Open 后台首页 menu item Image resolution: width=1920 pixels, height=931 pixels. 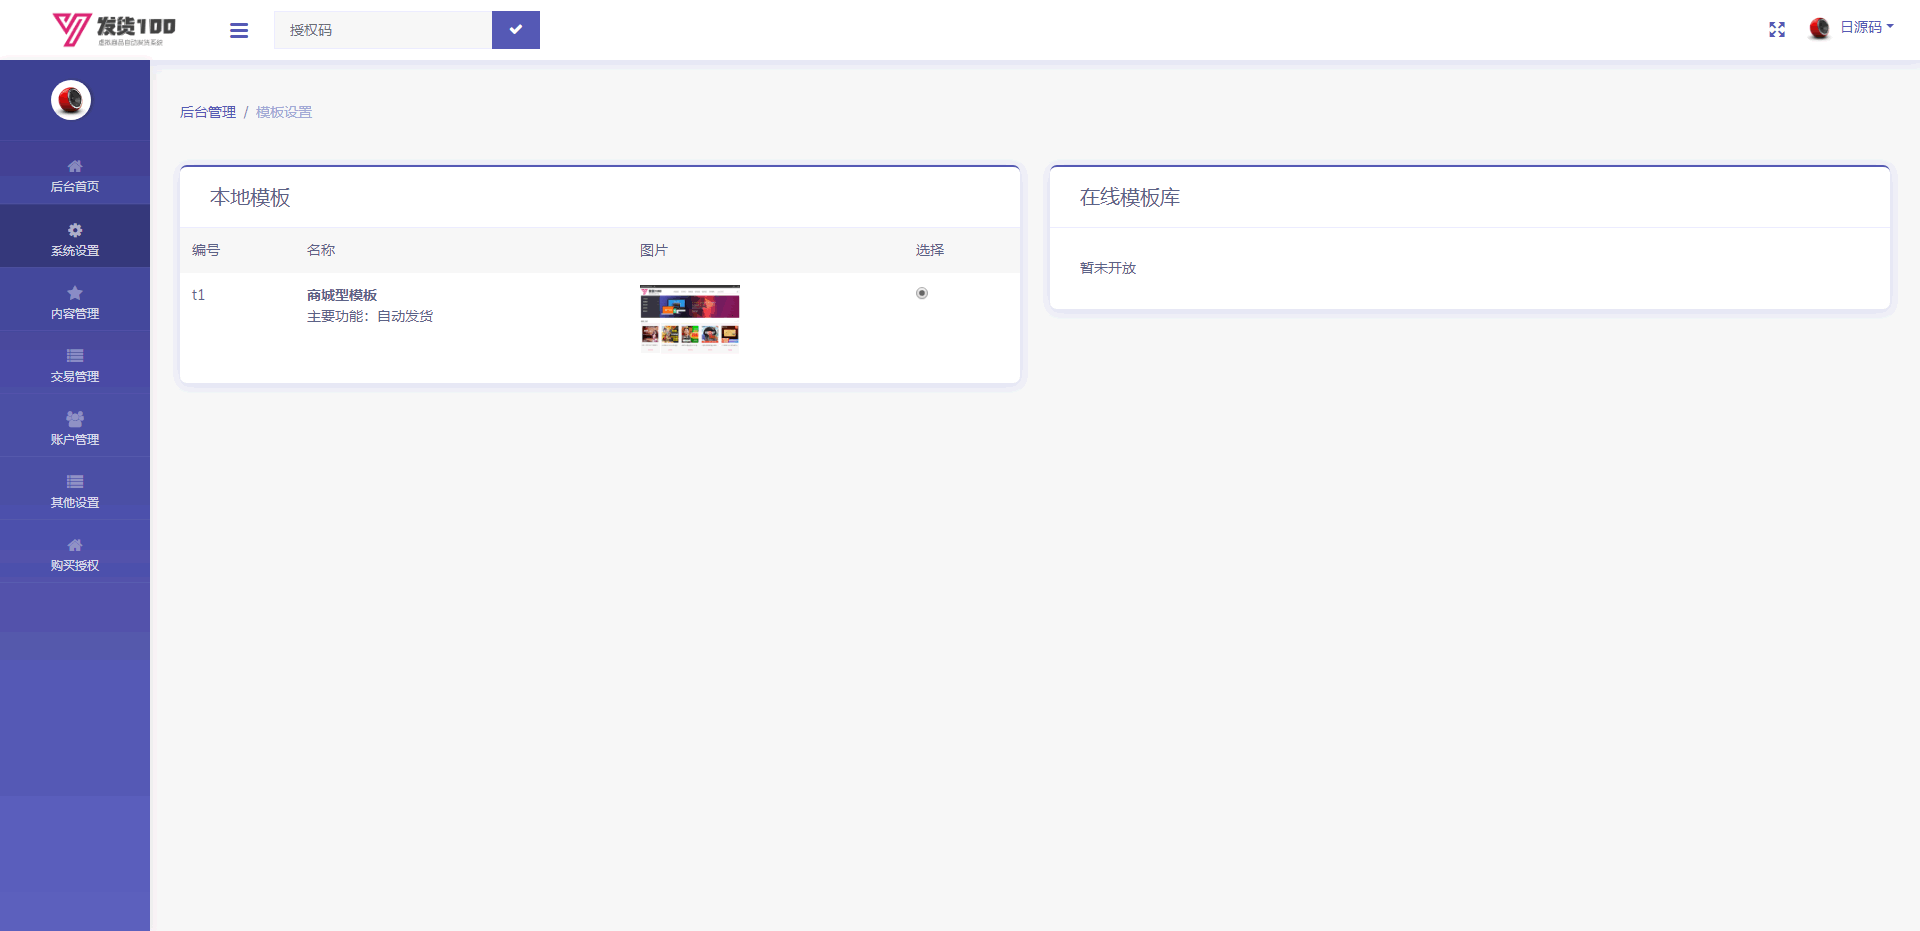coord(75,174)
